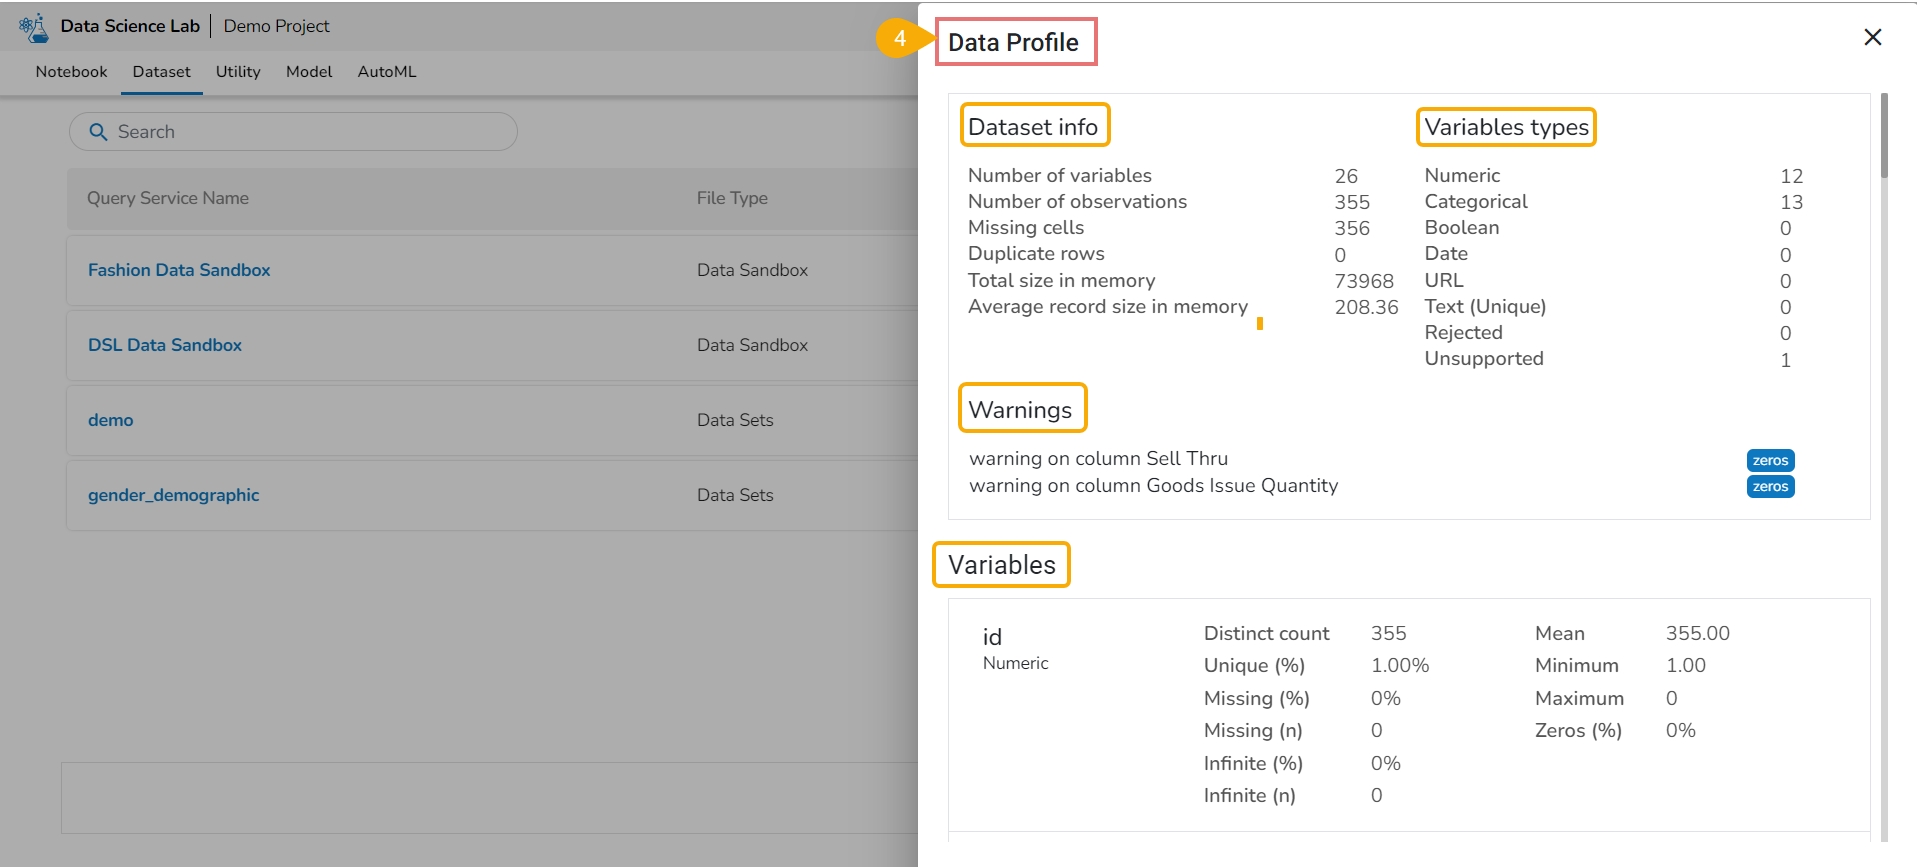This screenshot has width=1917, height=867.
Task: Click zeros badge for Goods Issue Quantity
Action: pyautogui.click(x=1770, y=487)
